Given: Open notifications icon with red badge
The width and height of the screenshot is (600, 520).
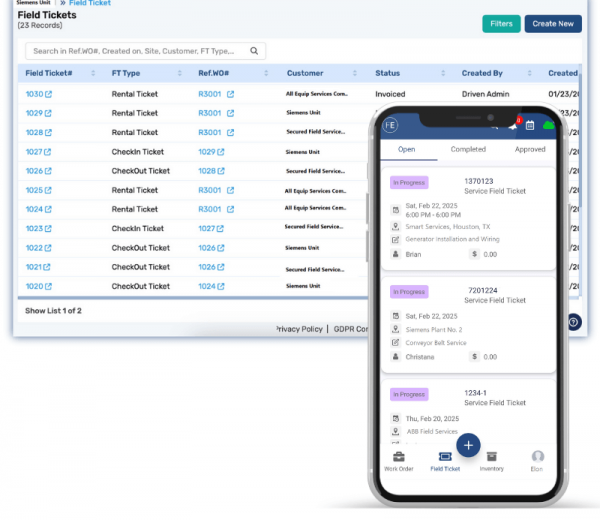Looking at the screenshot, I should tap(514, 125).
